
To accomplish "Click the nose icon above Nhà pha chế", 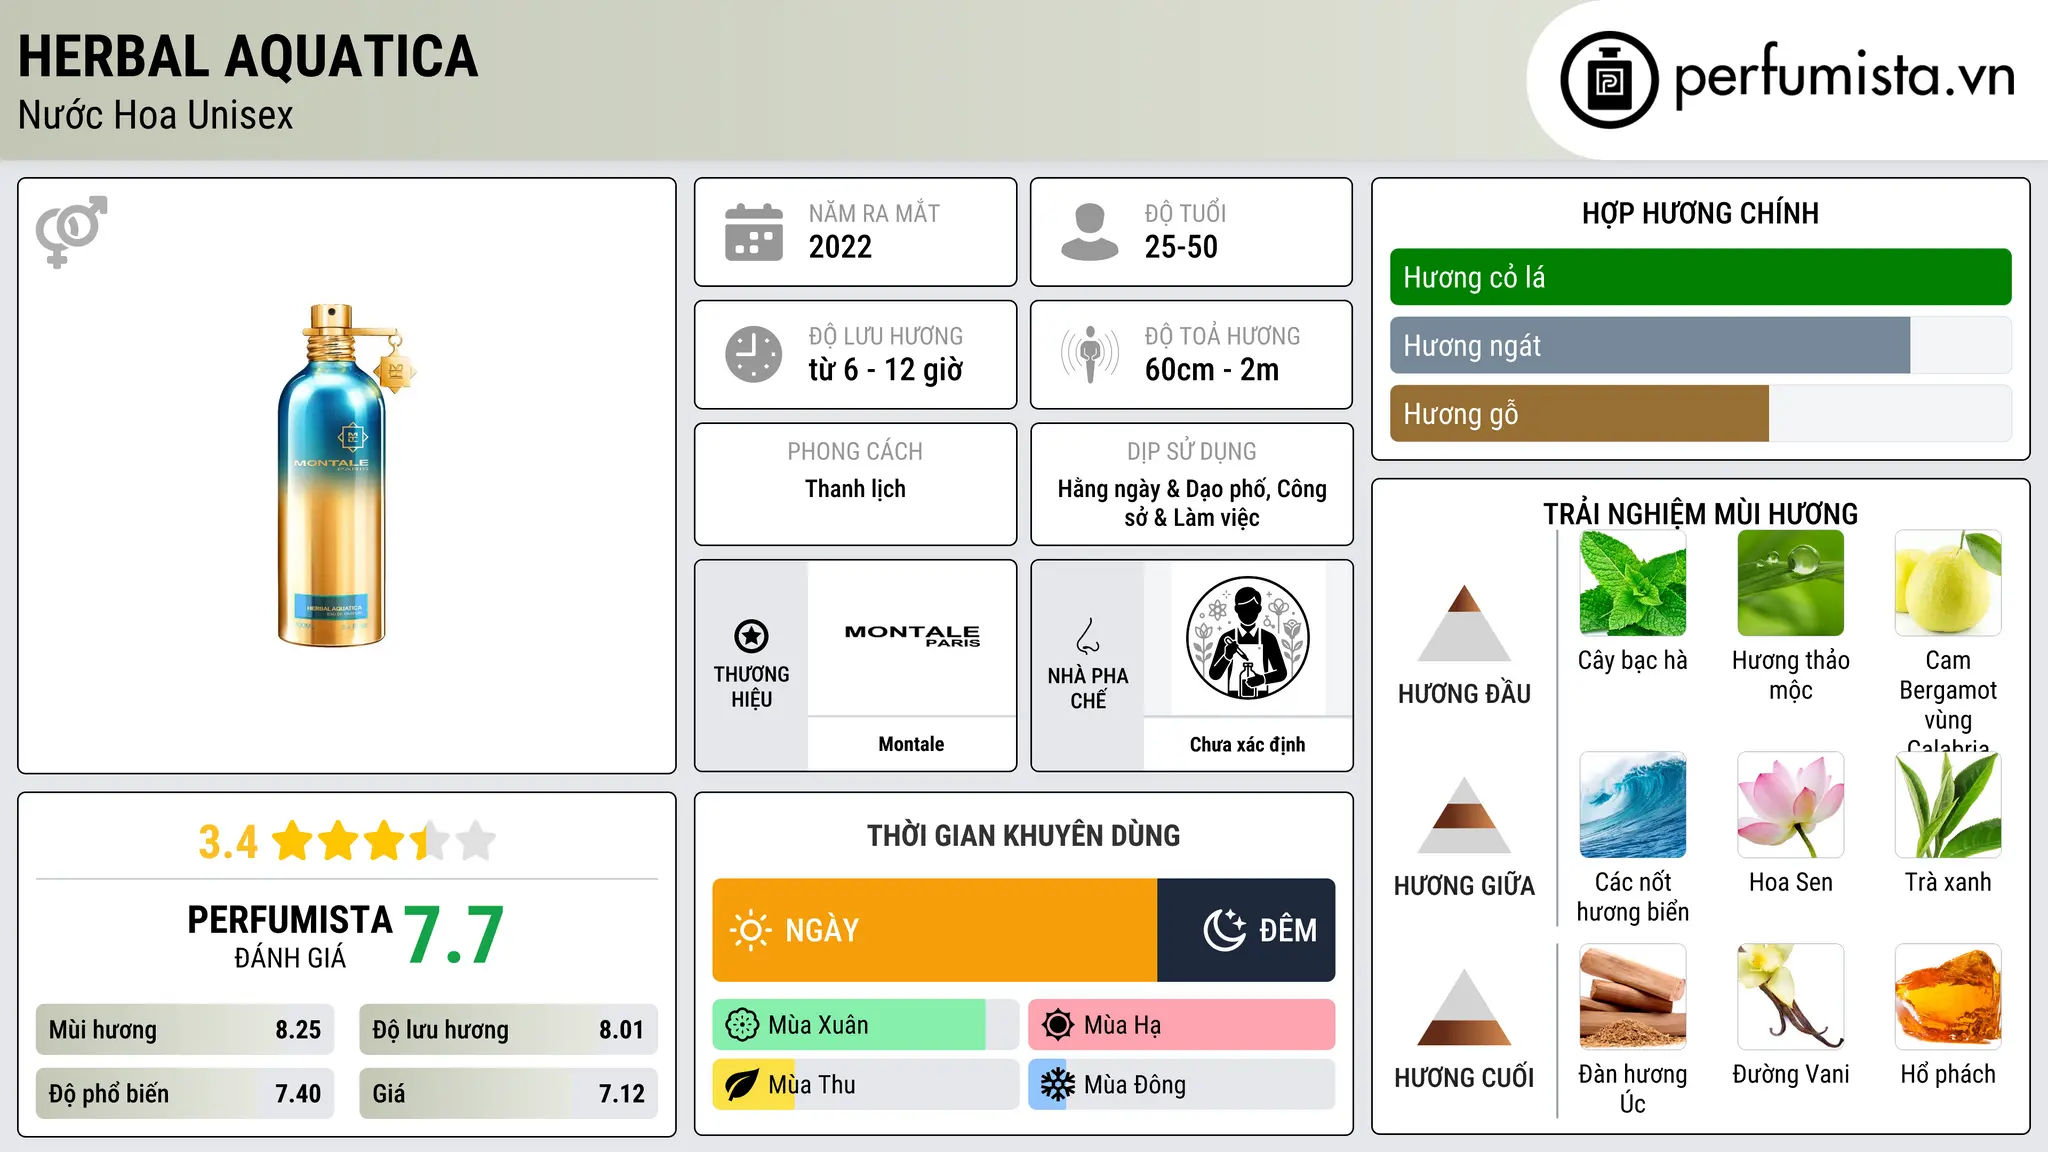I will [1088, 636].
